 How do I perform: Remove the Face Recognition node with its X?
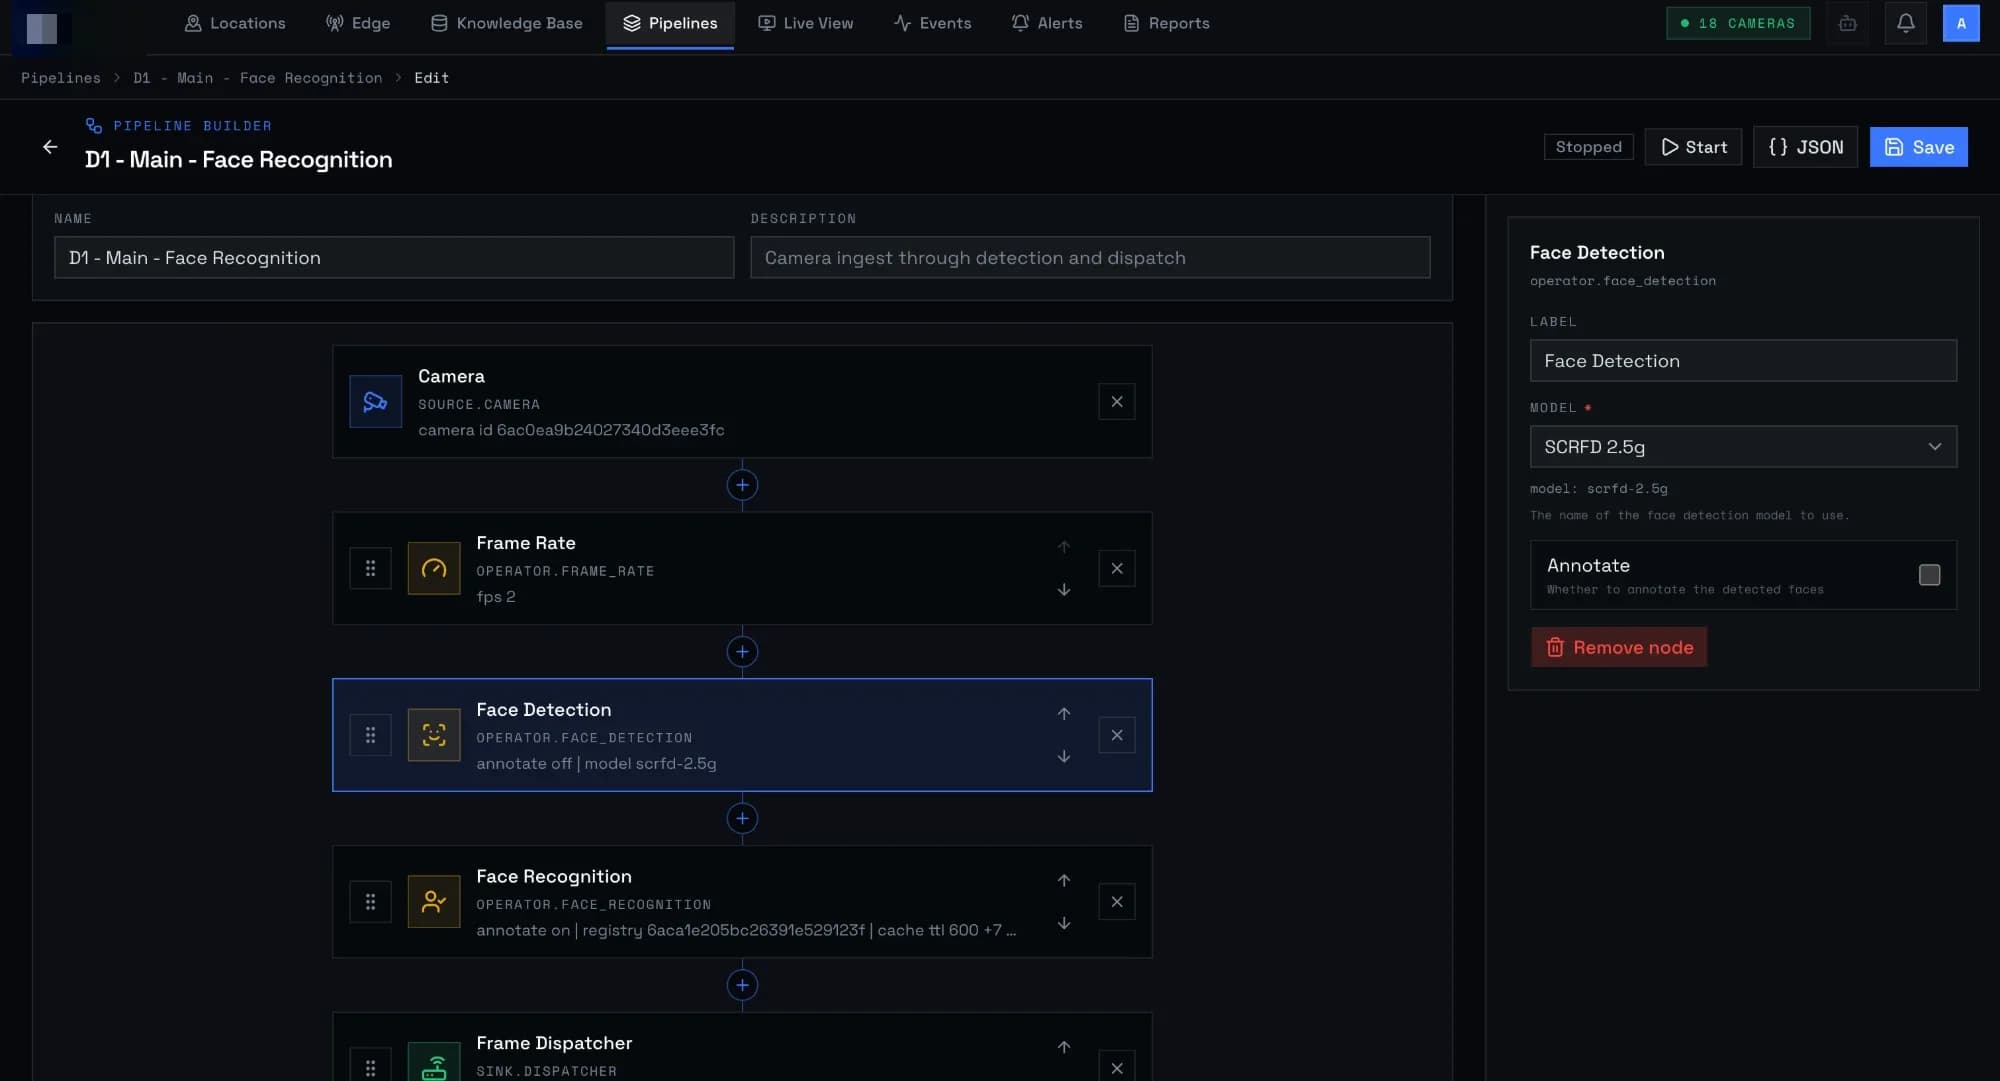[1117, 902]
